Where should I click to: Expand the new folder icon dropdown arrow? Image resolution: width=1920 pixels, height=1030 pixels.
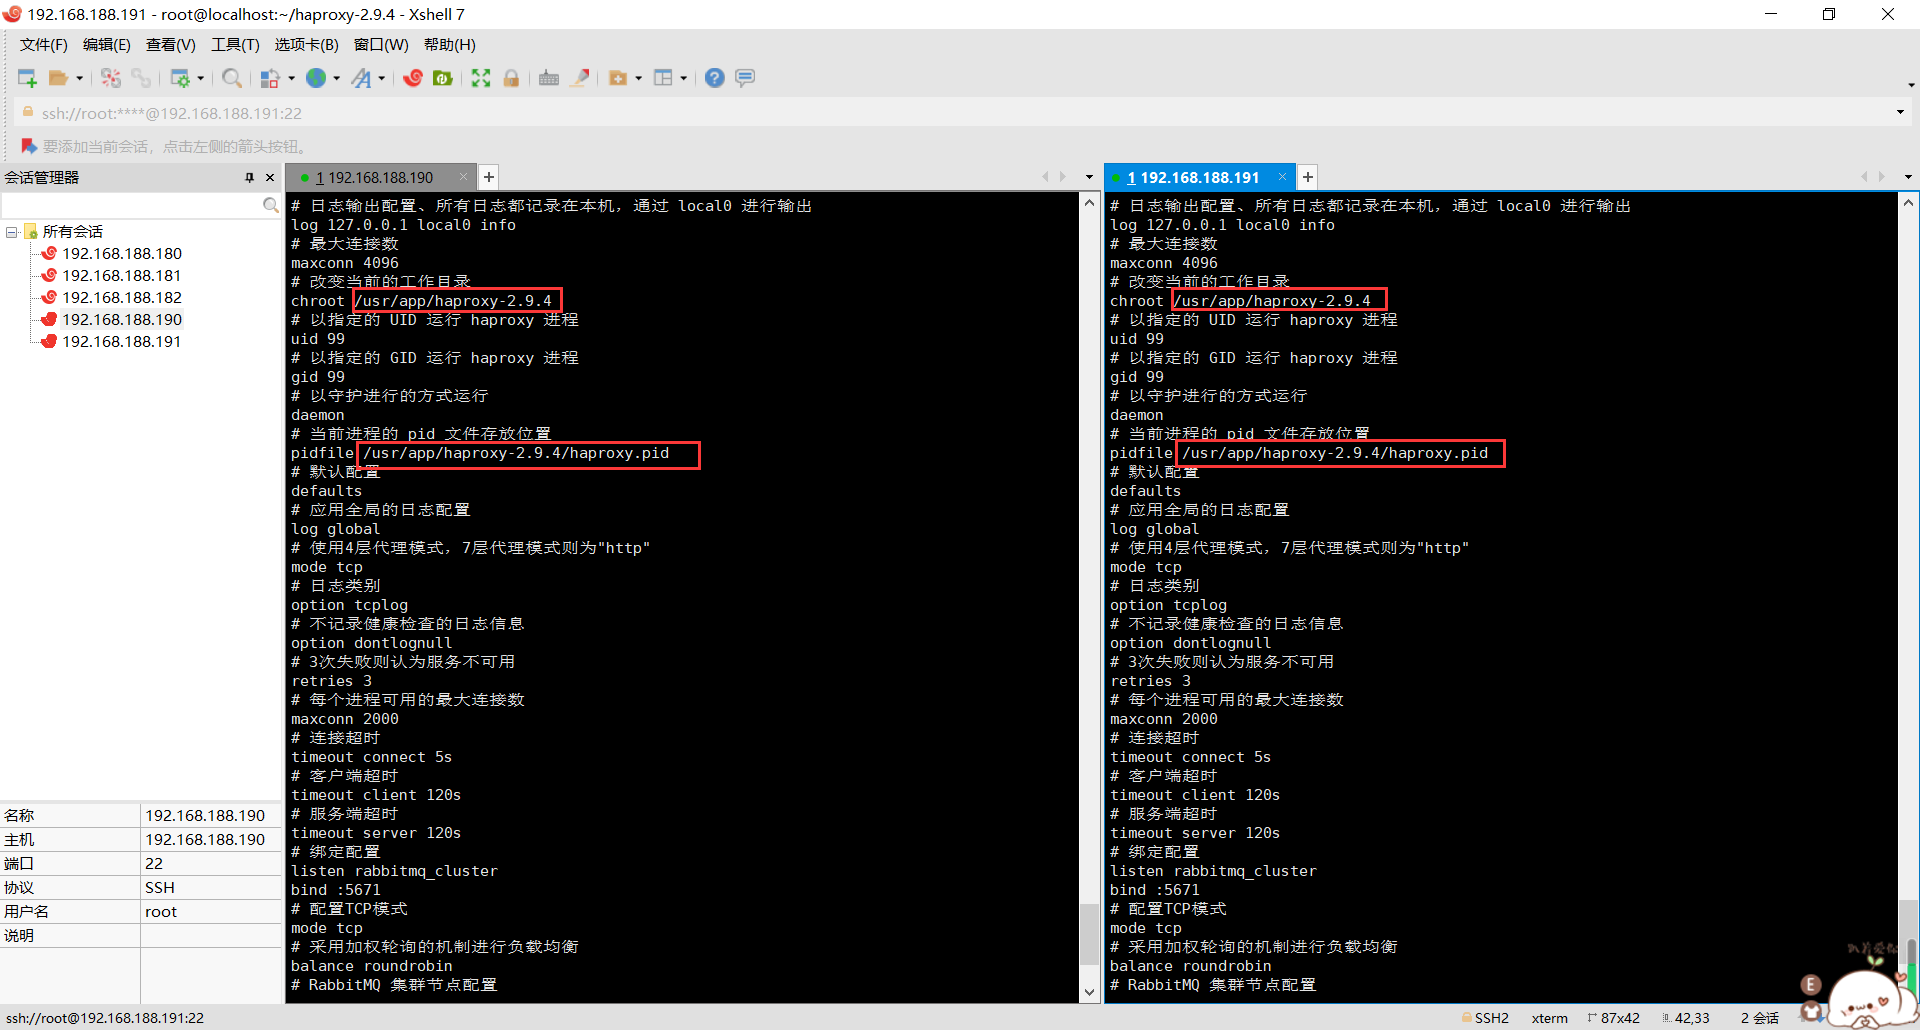tap(639, 78)
